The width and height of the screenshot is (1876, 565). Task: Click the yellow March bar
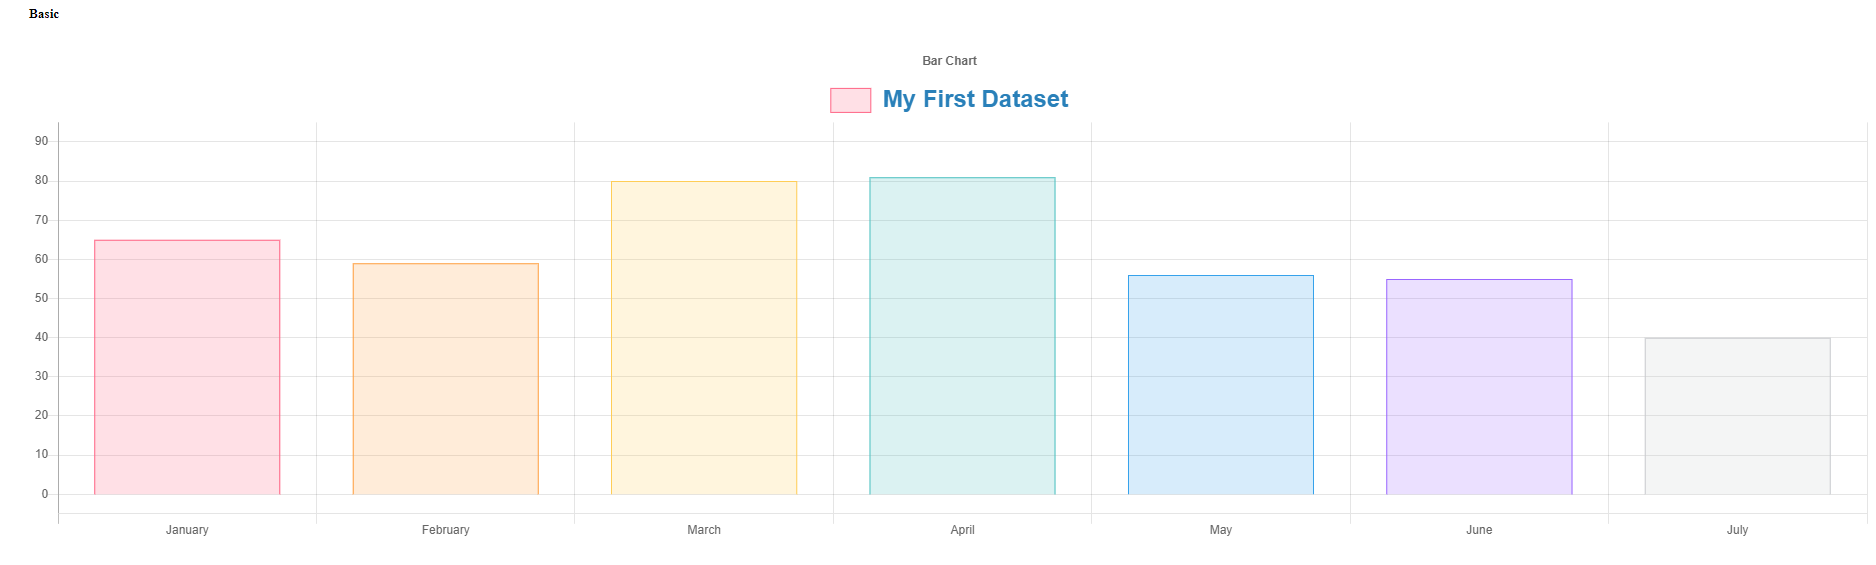tap(704, 338)
